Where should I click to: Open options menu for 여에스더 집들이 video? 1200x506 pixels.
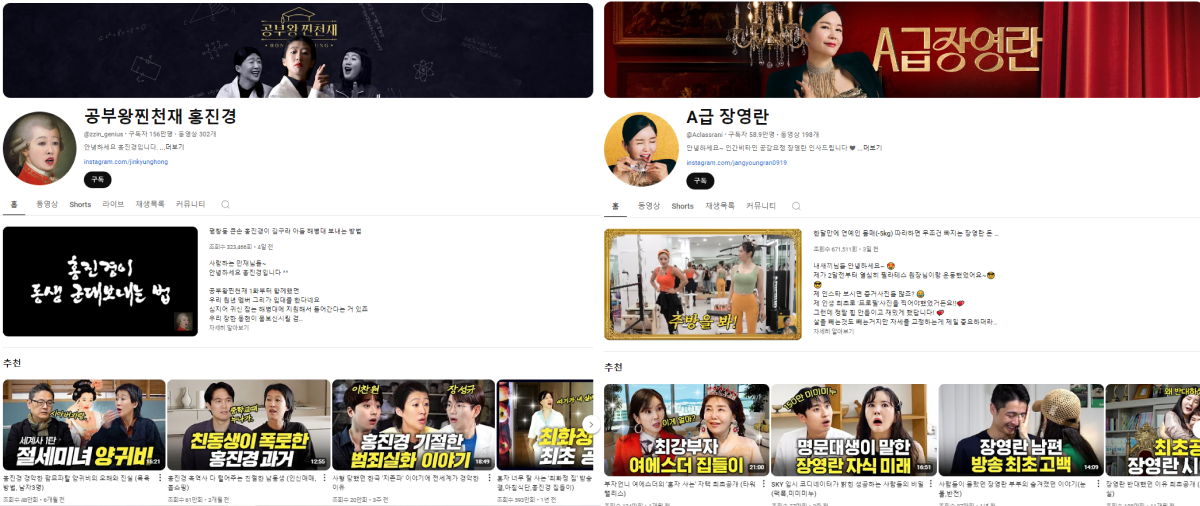pyautogui.click(x=764, y=486)
